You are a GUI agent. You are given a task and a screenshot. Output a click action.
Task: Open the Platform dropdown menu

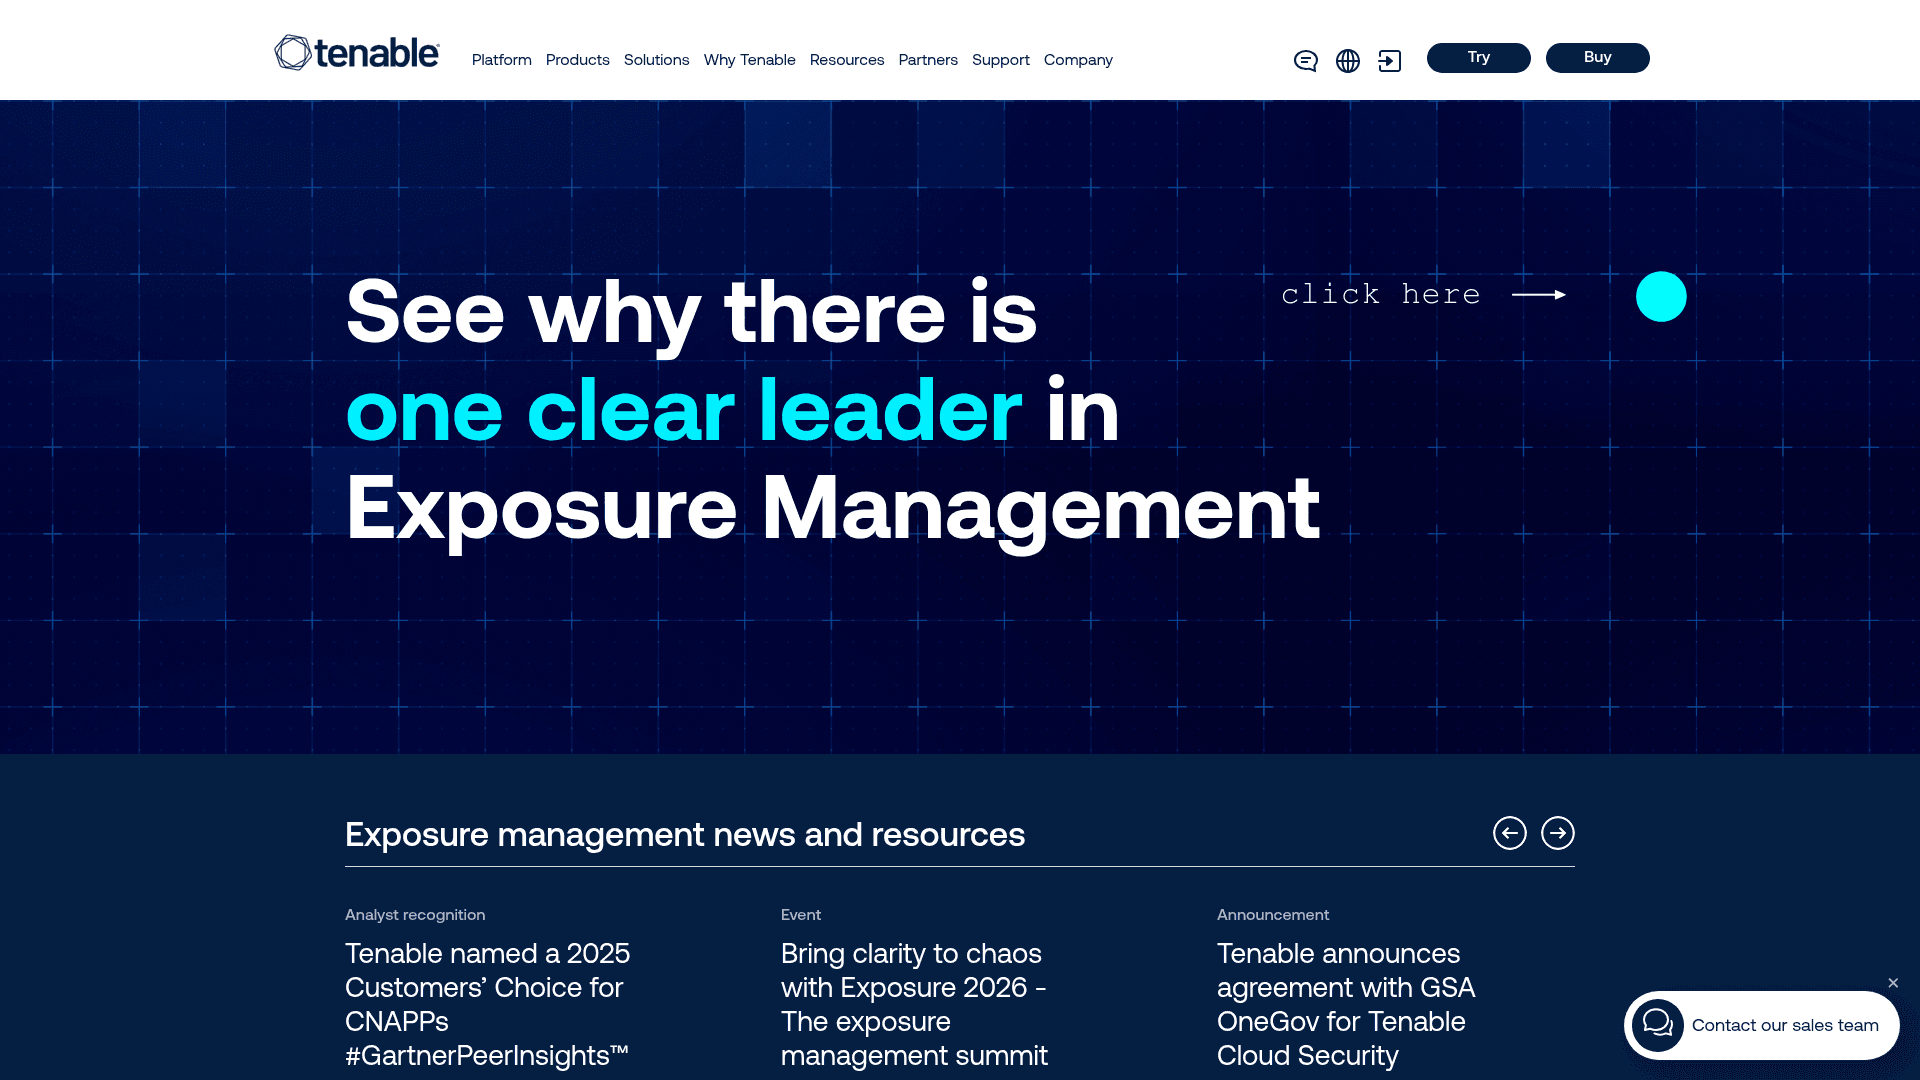(x=501, y=60)
